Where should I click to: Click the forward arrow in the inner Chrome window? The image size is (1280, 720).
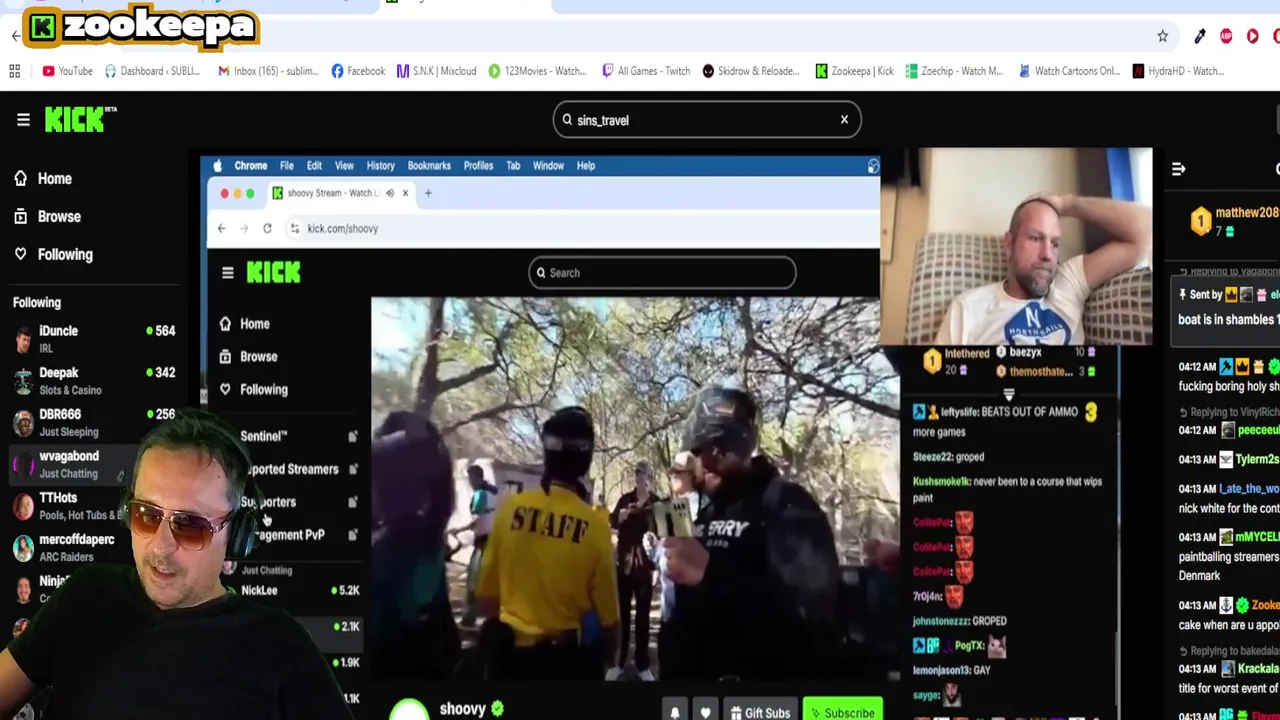point(244,229)
